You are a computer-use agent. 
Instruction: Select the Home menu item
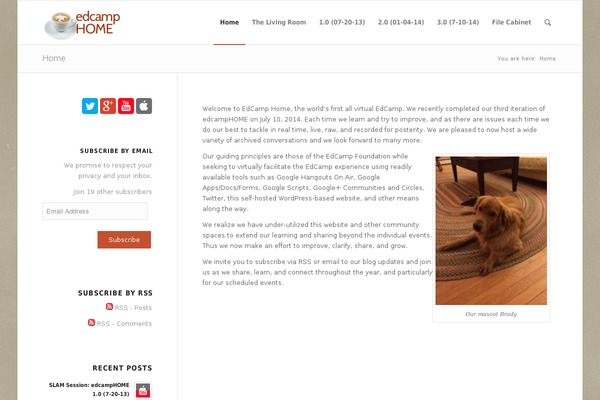click(x=229, y=22)
